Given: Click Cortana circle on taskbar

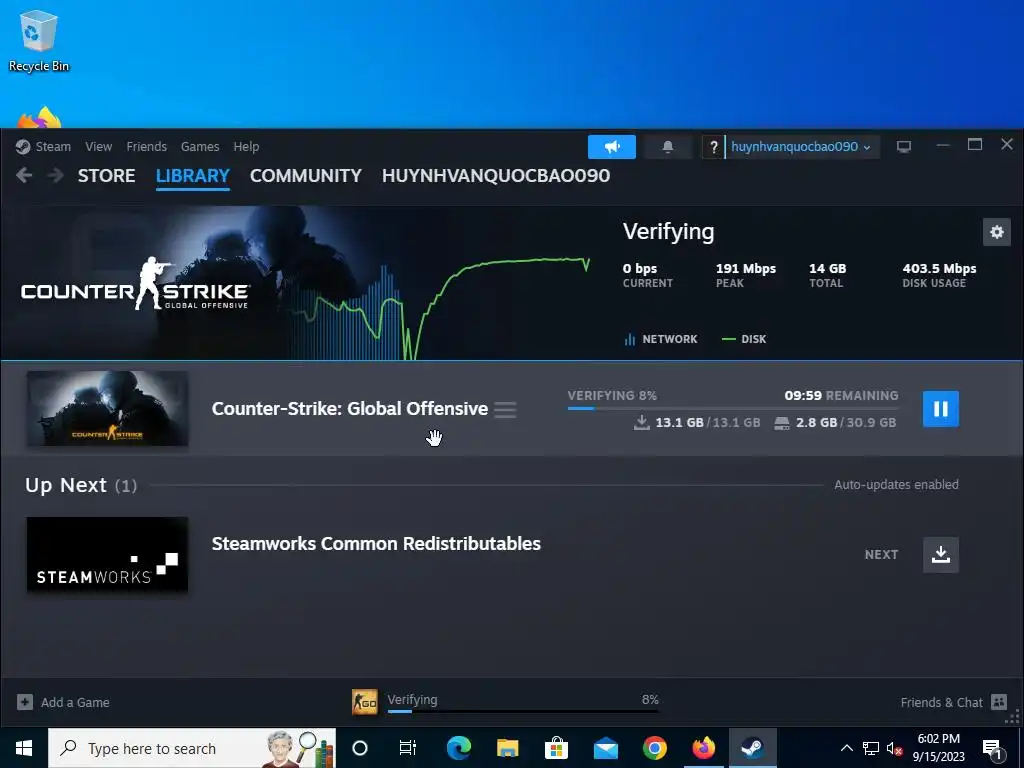Looking at the screenshot, I should point(360,748).
